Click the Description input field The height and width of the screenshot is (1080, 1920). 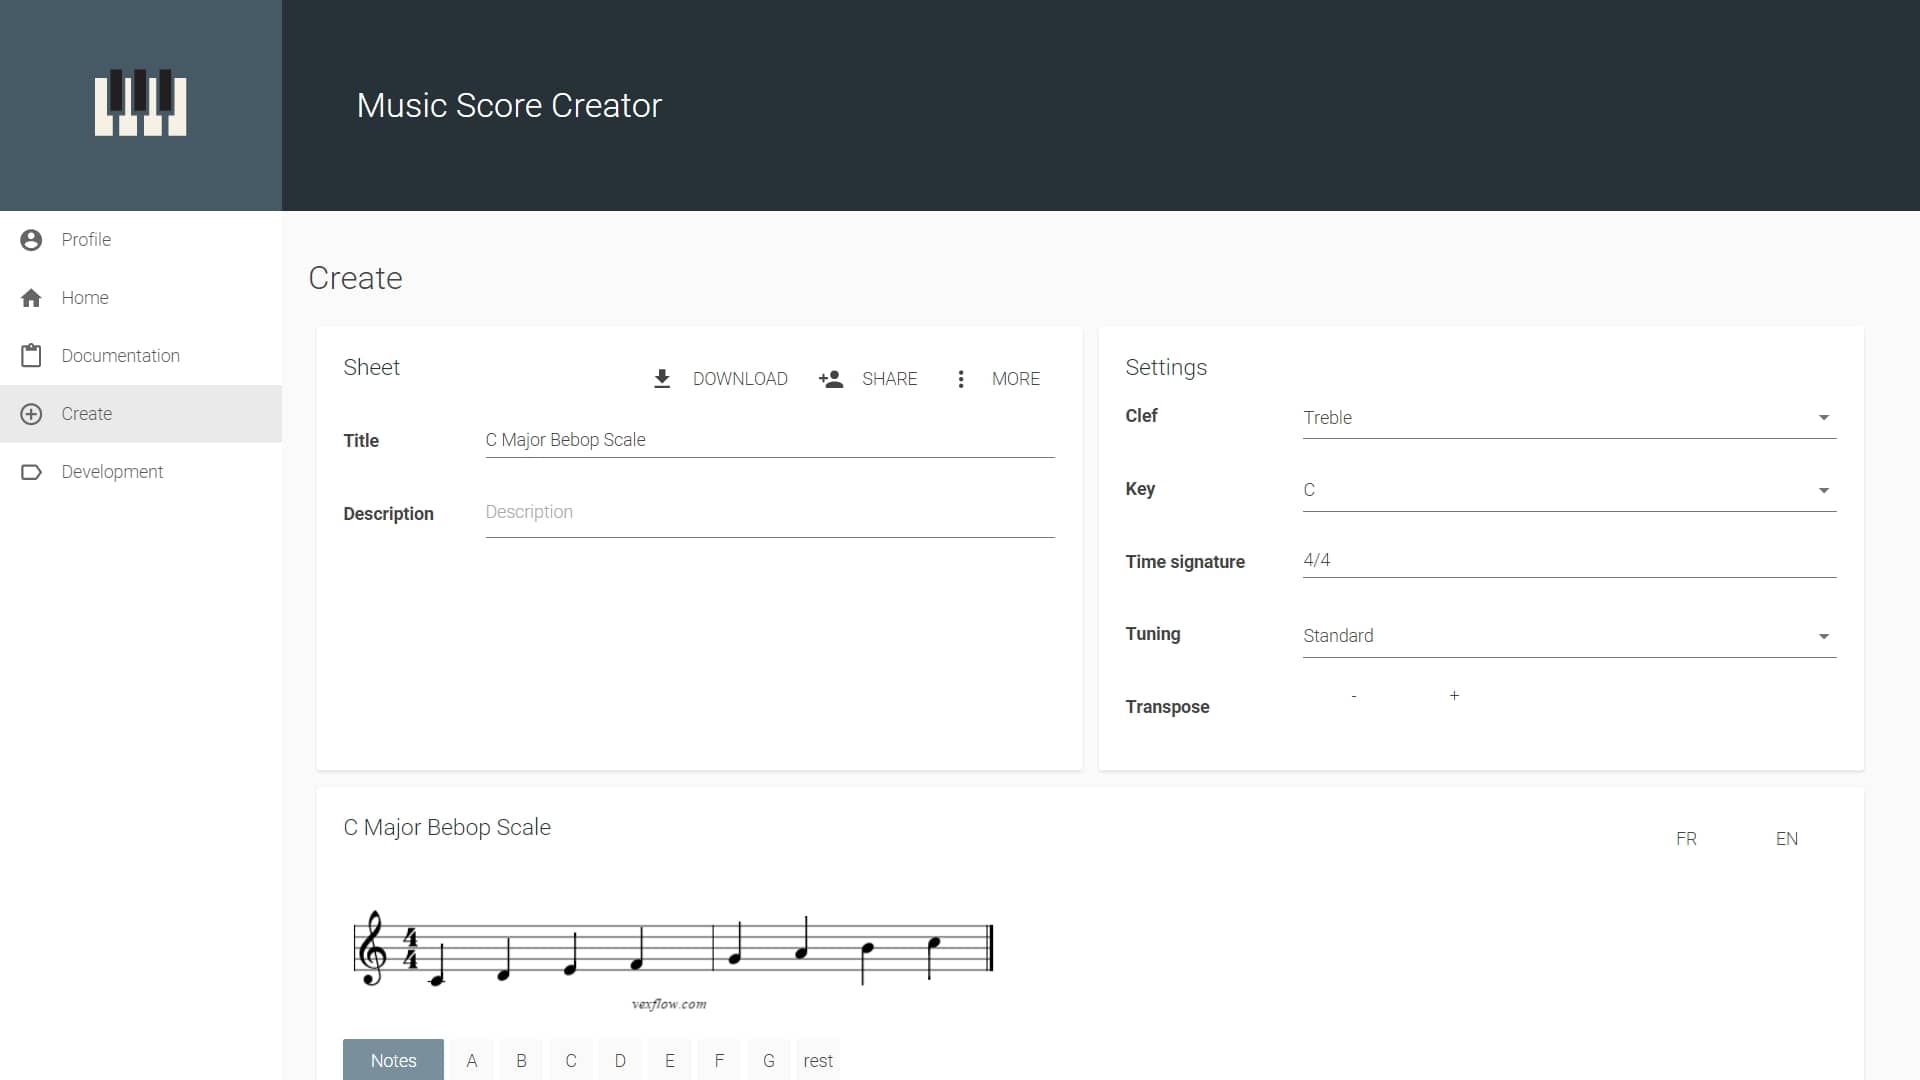coord(769,512)
